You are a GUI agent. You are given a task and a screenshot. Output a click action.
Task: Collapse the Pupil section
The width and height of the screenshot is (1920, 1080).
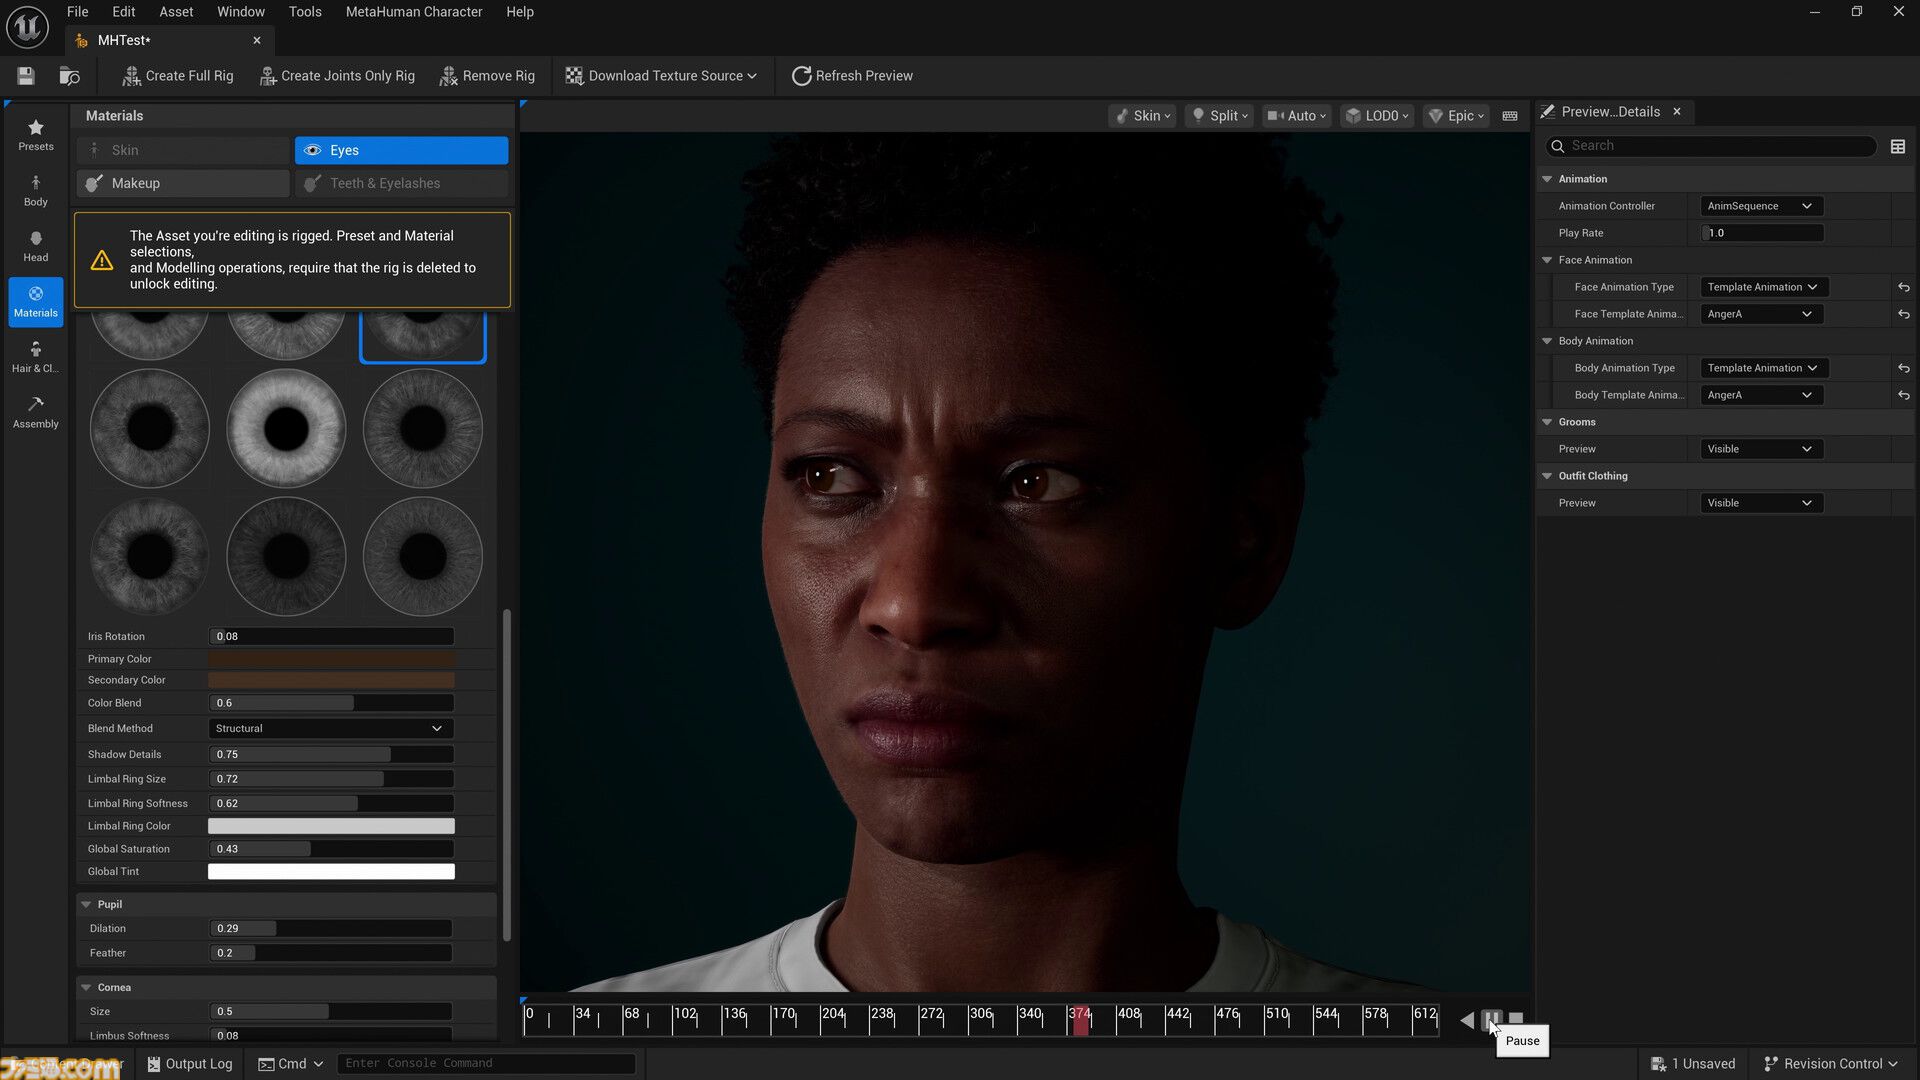click(x=86, y=905)
